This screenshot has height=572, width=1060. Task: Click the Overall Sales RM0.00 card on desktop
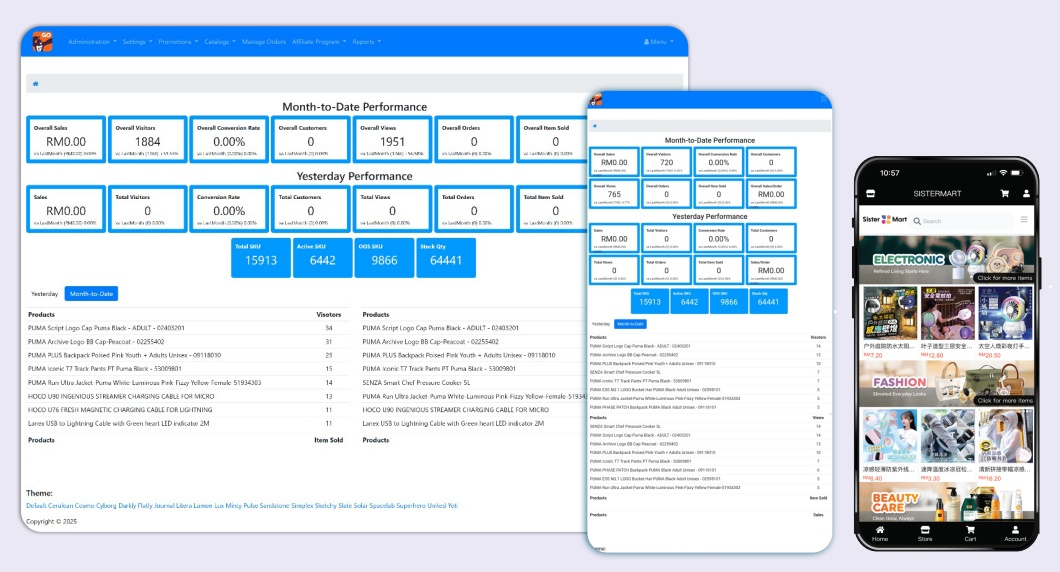pyautogui.click(x=66, y=139)
